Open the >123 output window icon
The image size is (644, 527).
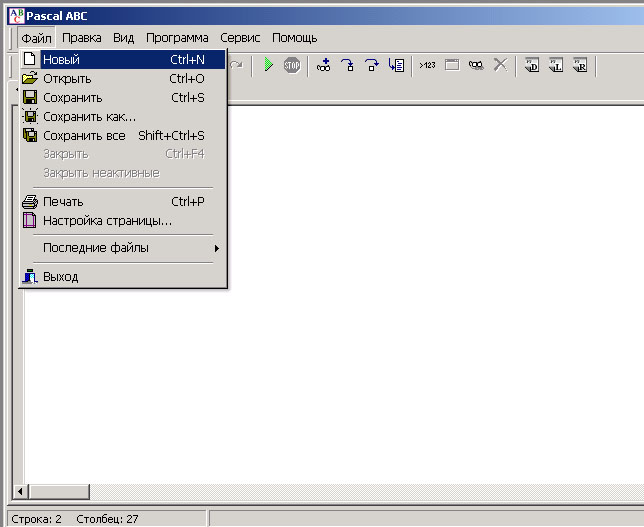427,65
